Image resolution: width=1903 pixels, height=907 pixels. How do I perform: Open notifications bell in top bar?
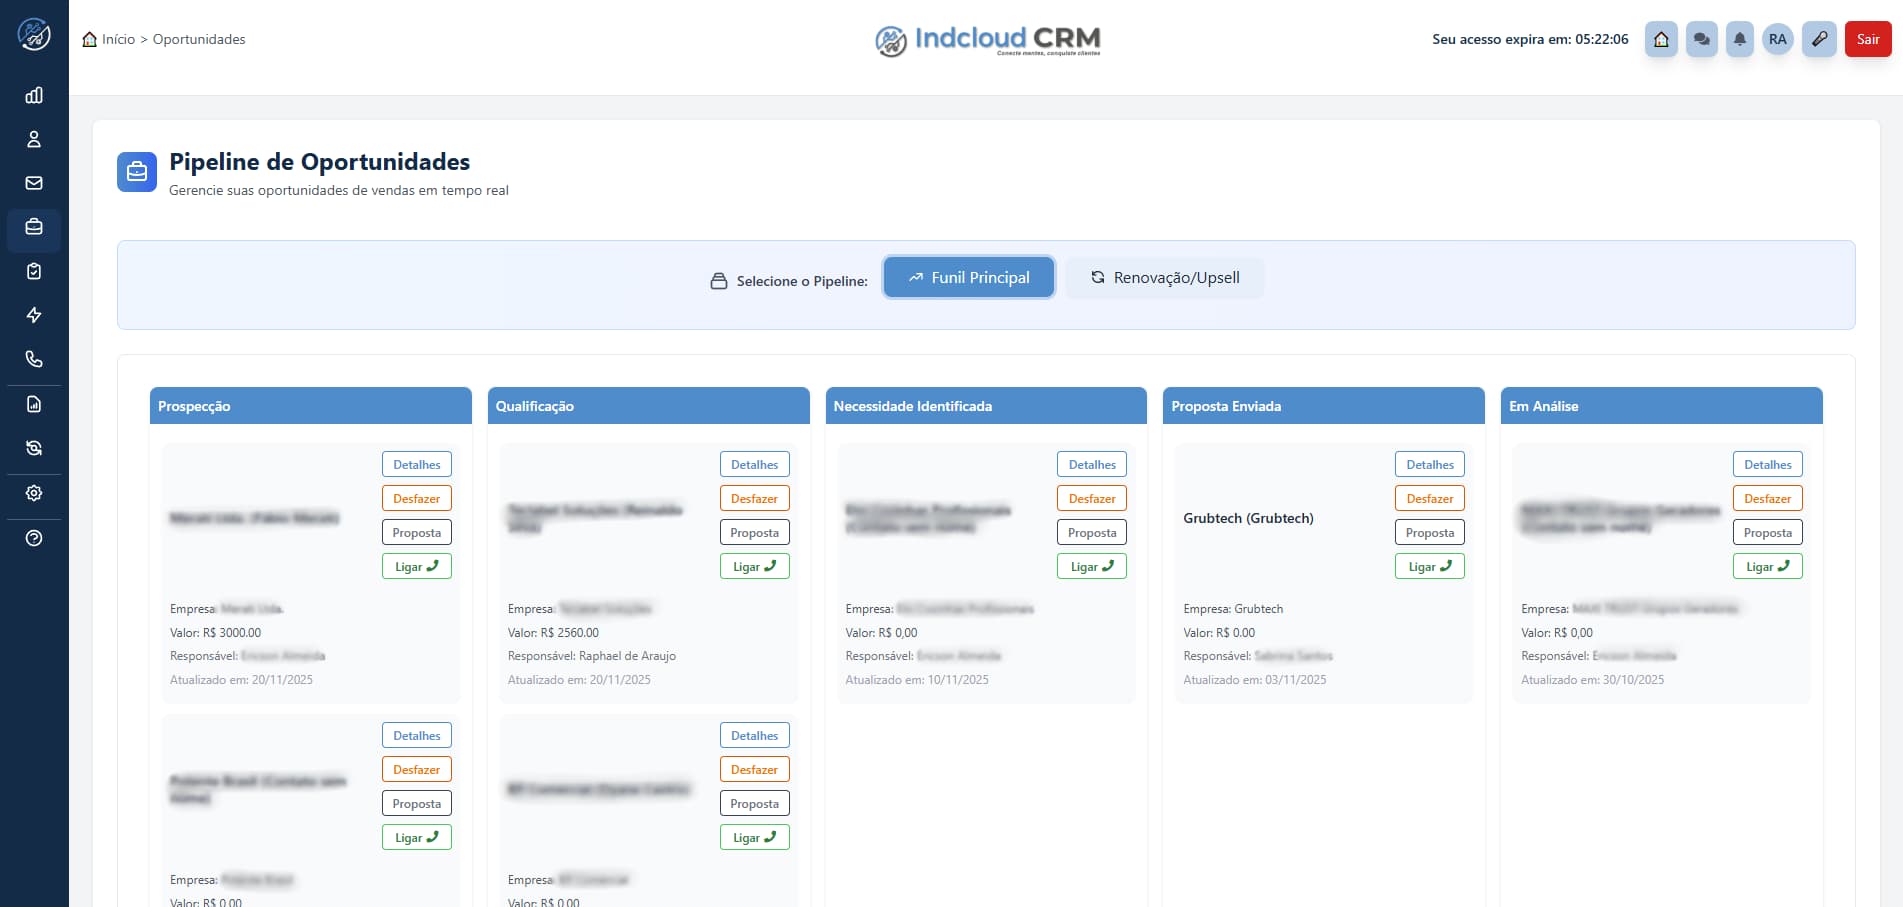click(1740, 39)
